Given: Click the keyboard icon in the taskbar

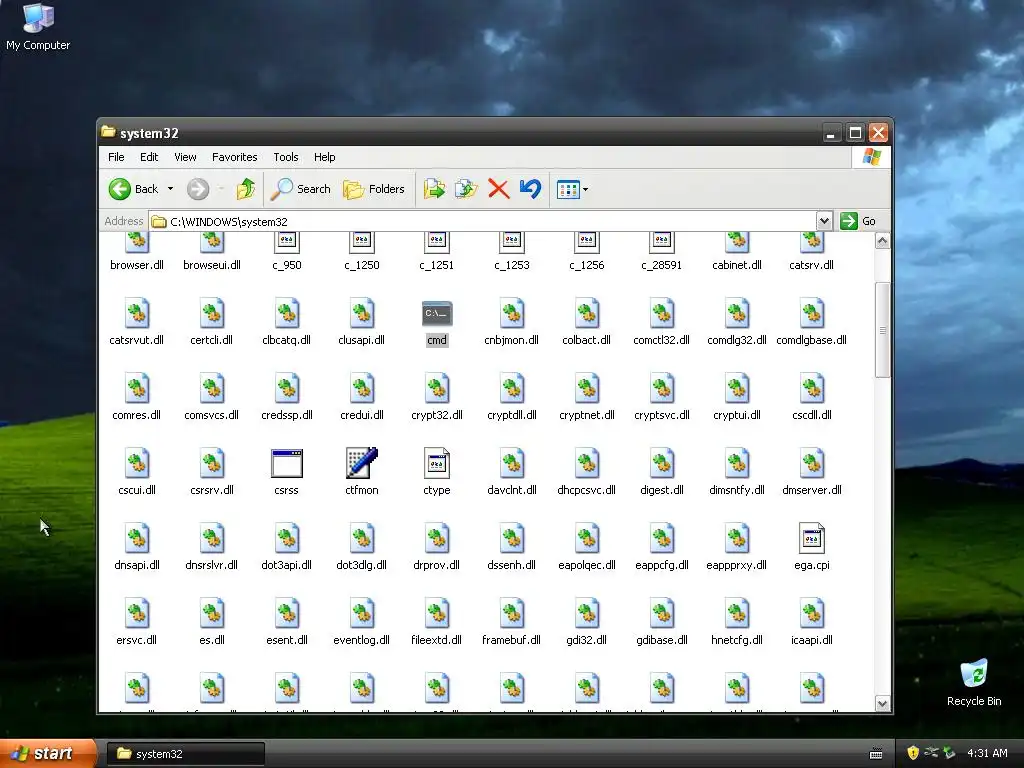Looking at the screenshot, I should (x=876, y=754).
